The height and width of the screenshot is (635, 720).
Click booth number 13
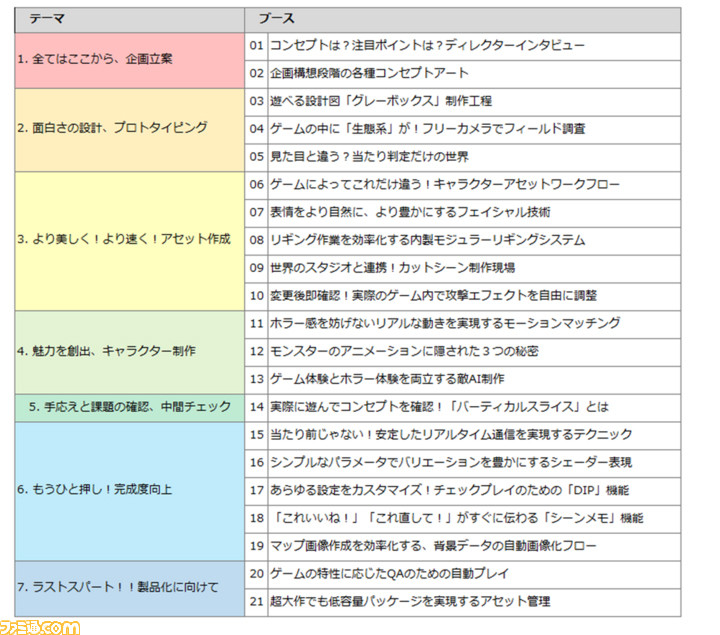pos(257,379)
